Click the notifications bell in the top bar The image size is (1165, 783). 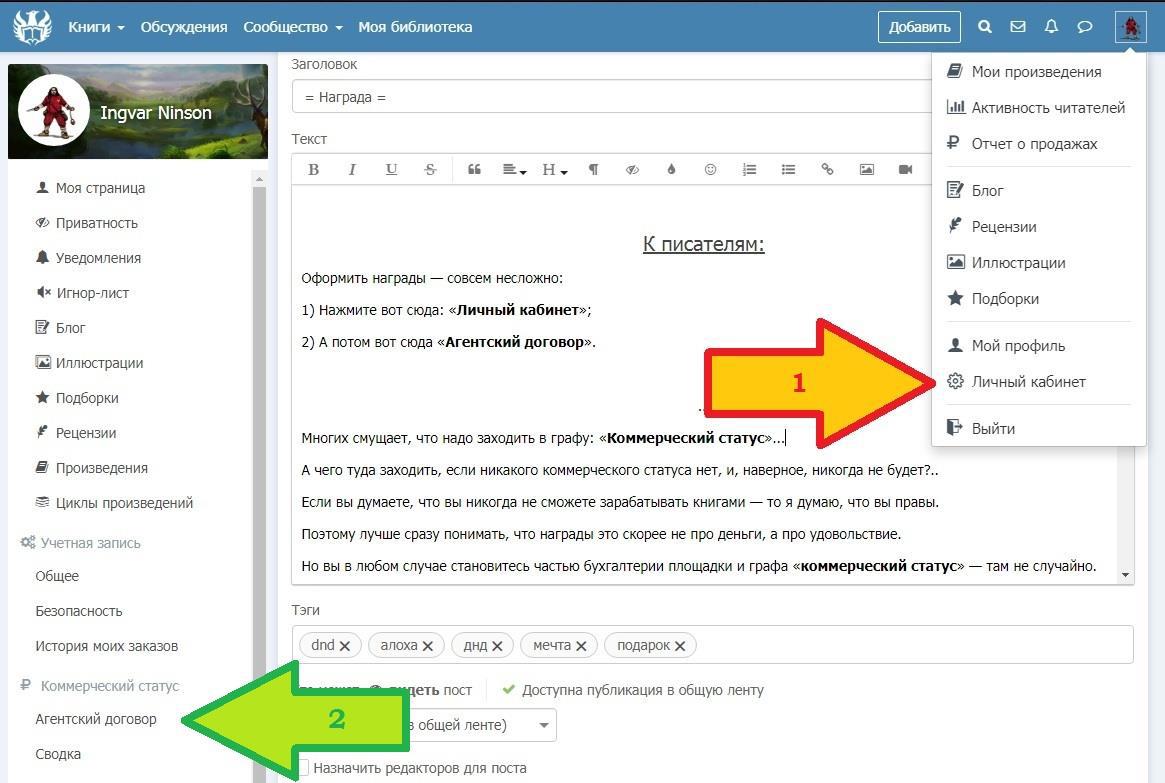tap(1051, 27)
